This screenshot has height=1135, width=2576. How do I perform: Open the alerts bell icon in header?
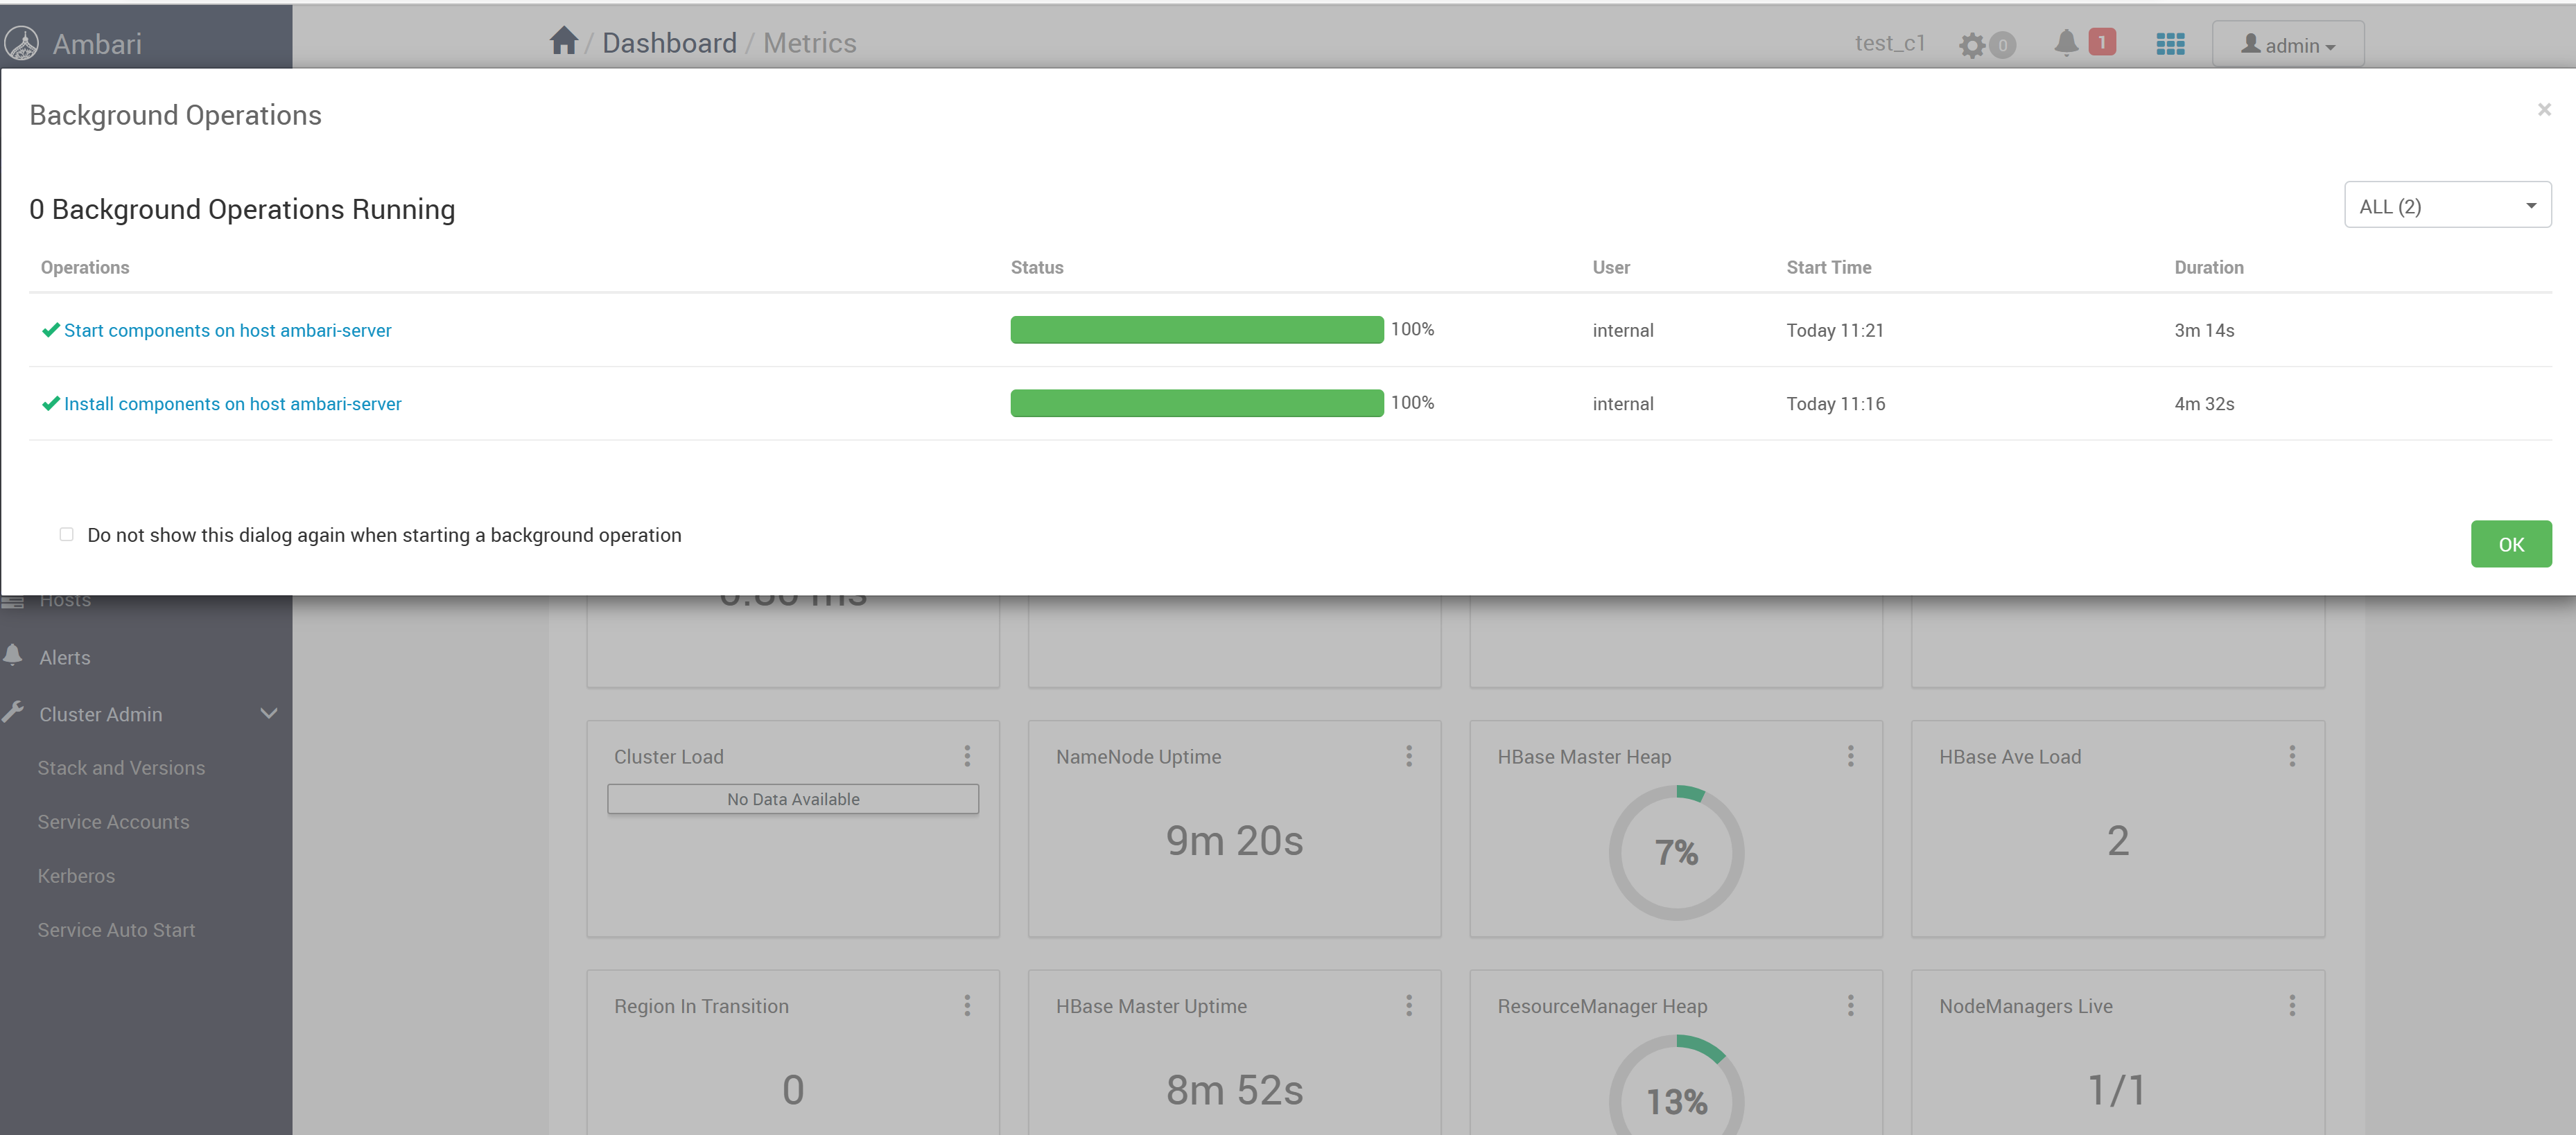click(x=2066, y=43)
